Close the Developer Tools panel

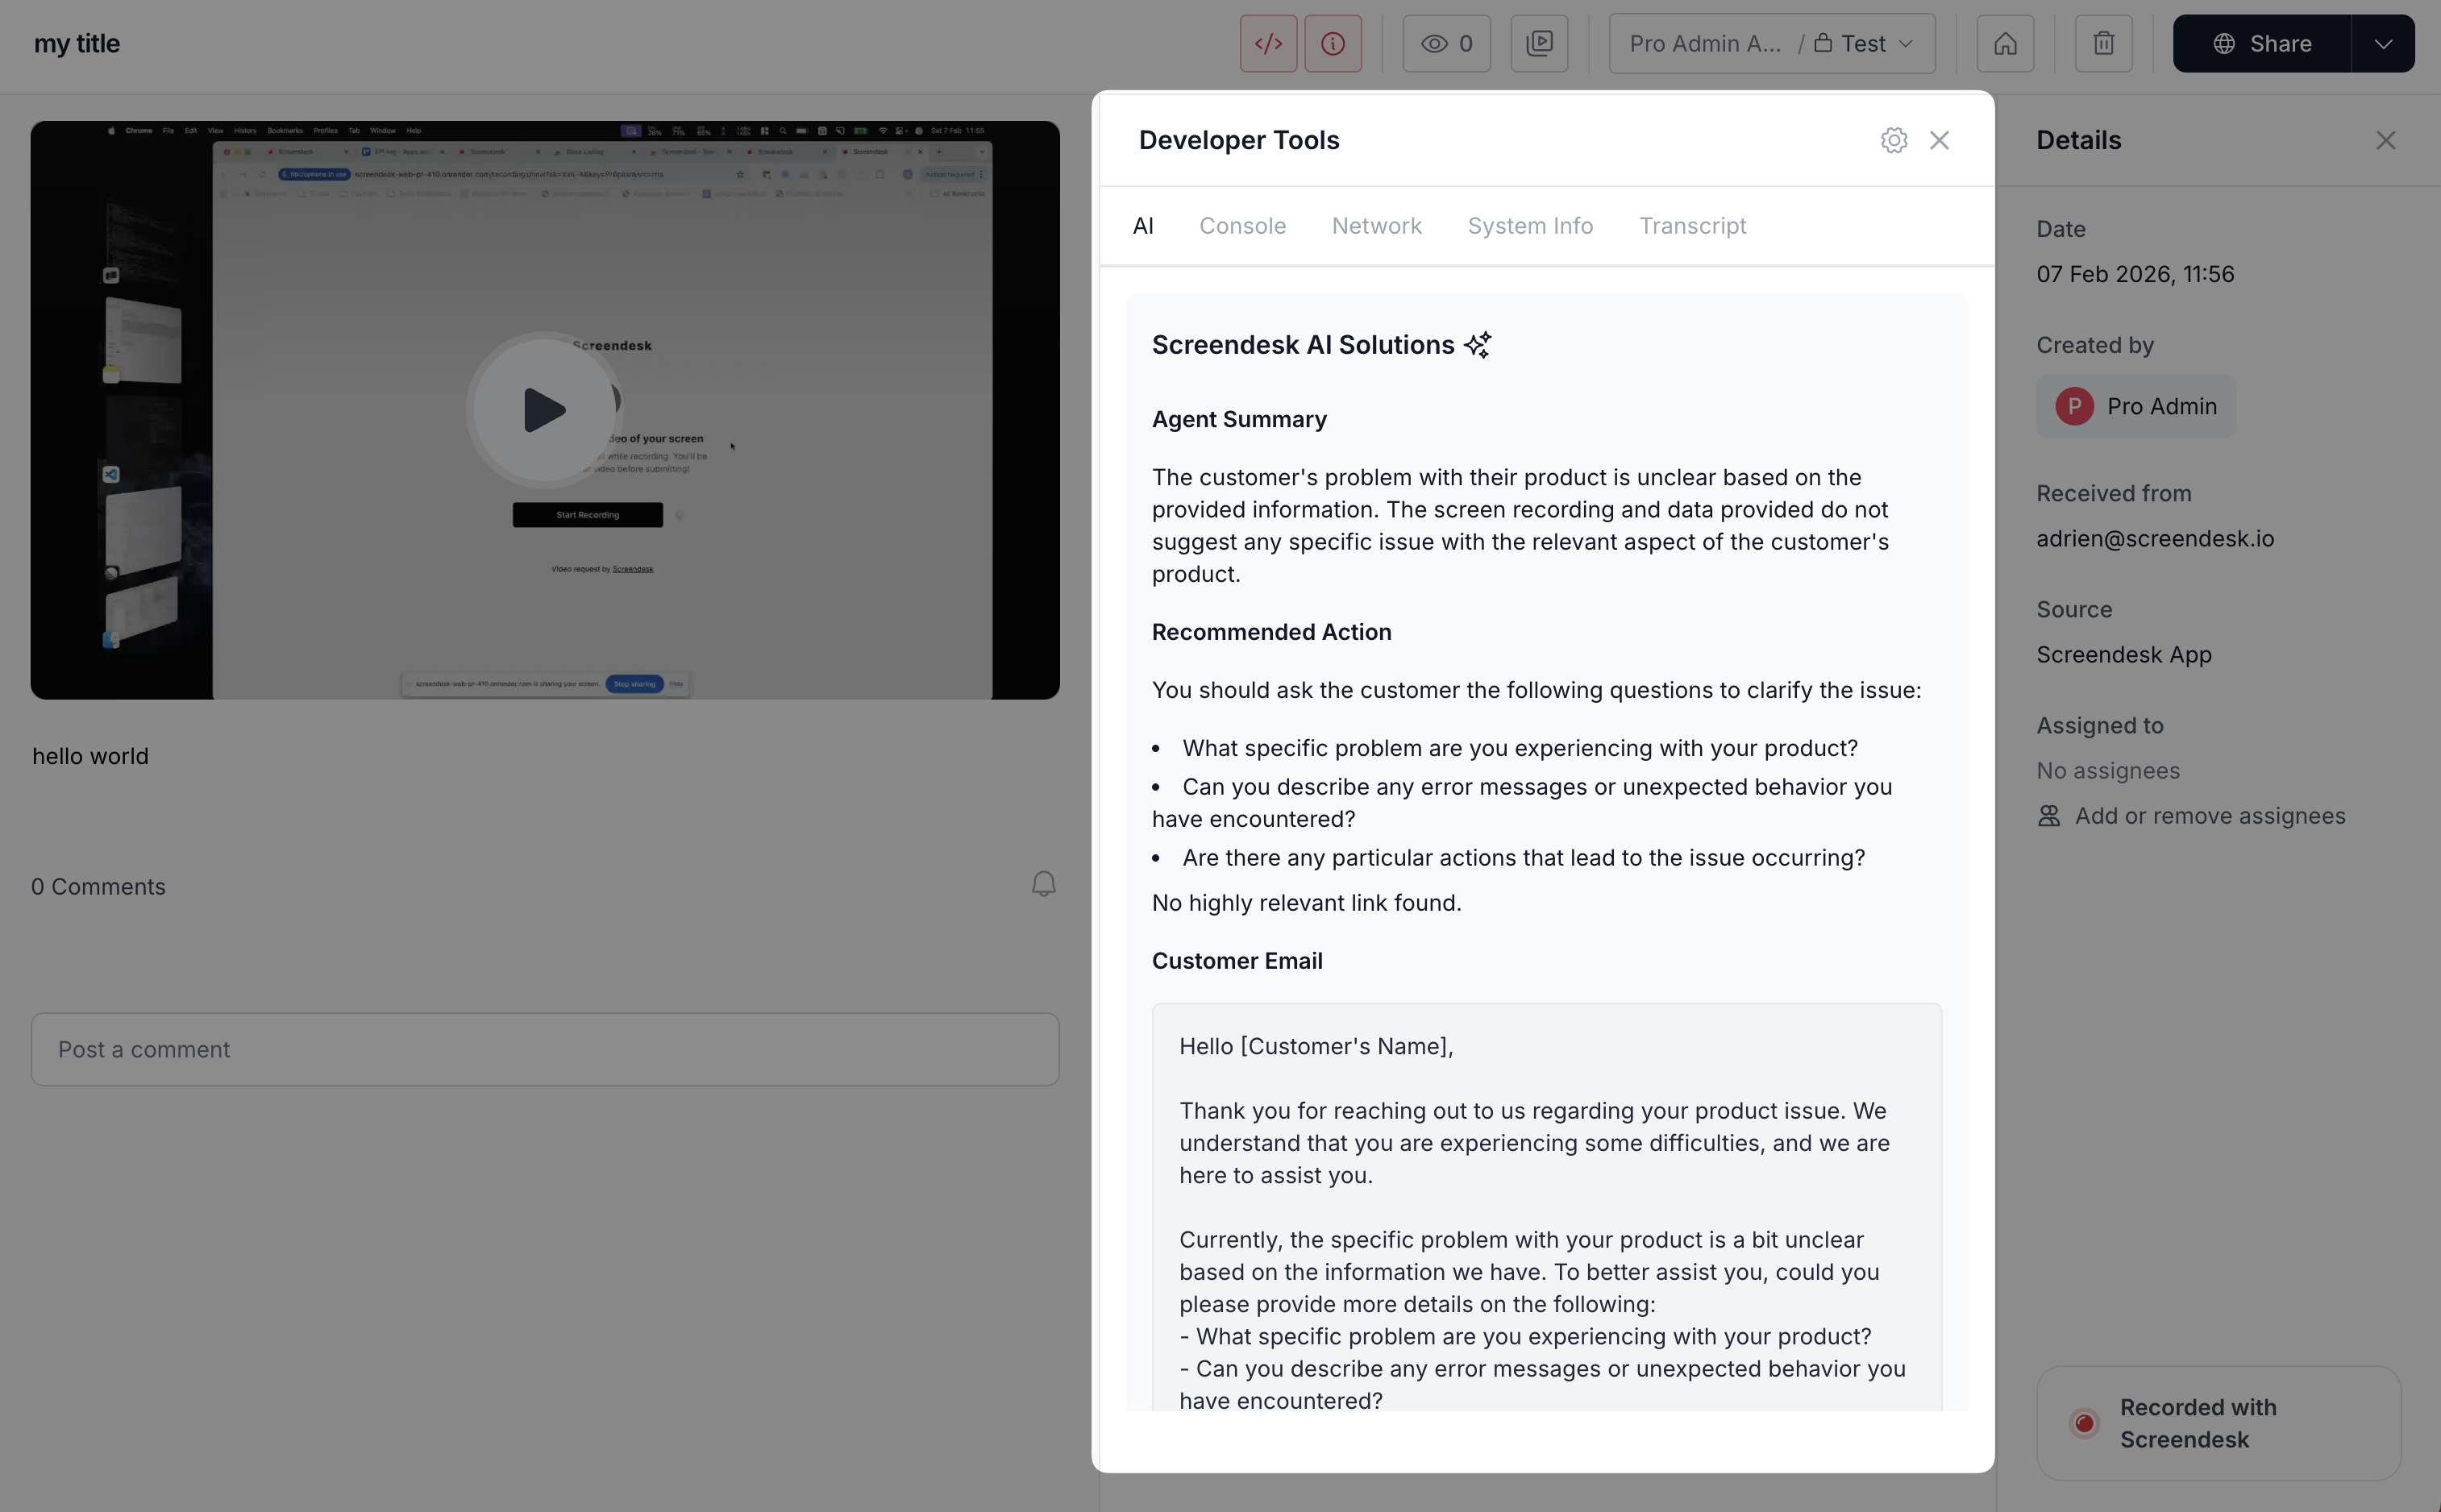click(1939, 140)
